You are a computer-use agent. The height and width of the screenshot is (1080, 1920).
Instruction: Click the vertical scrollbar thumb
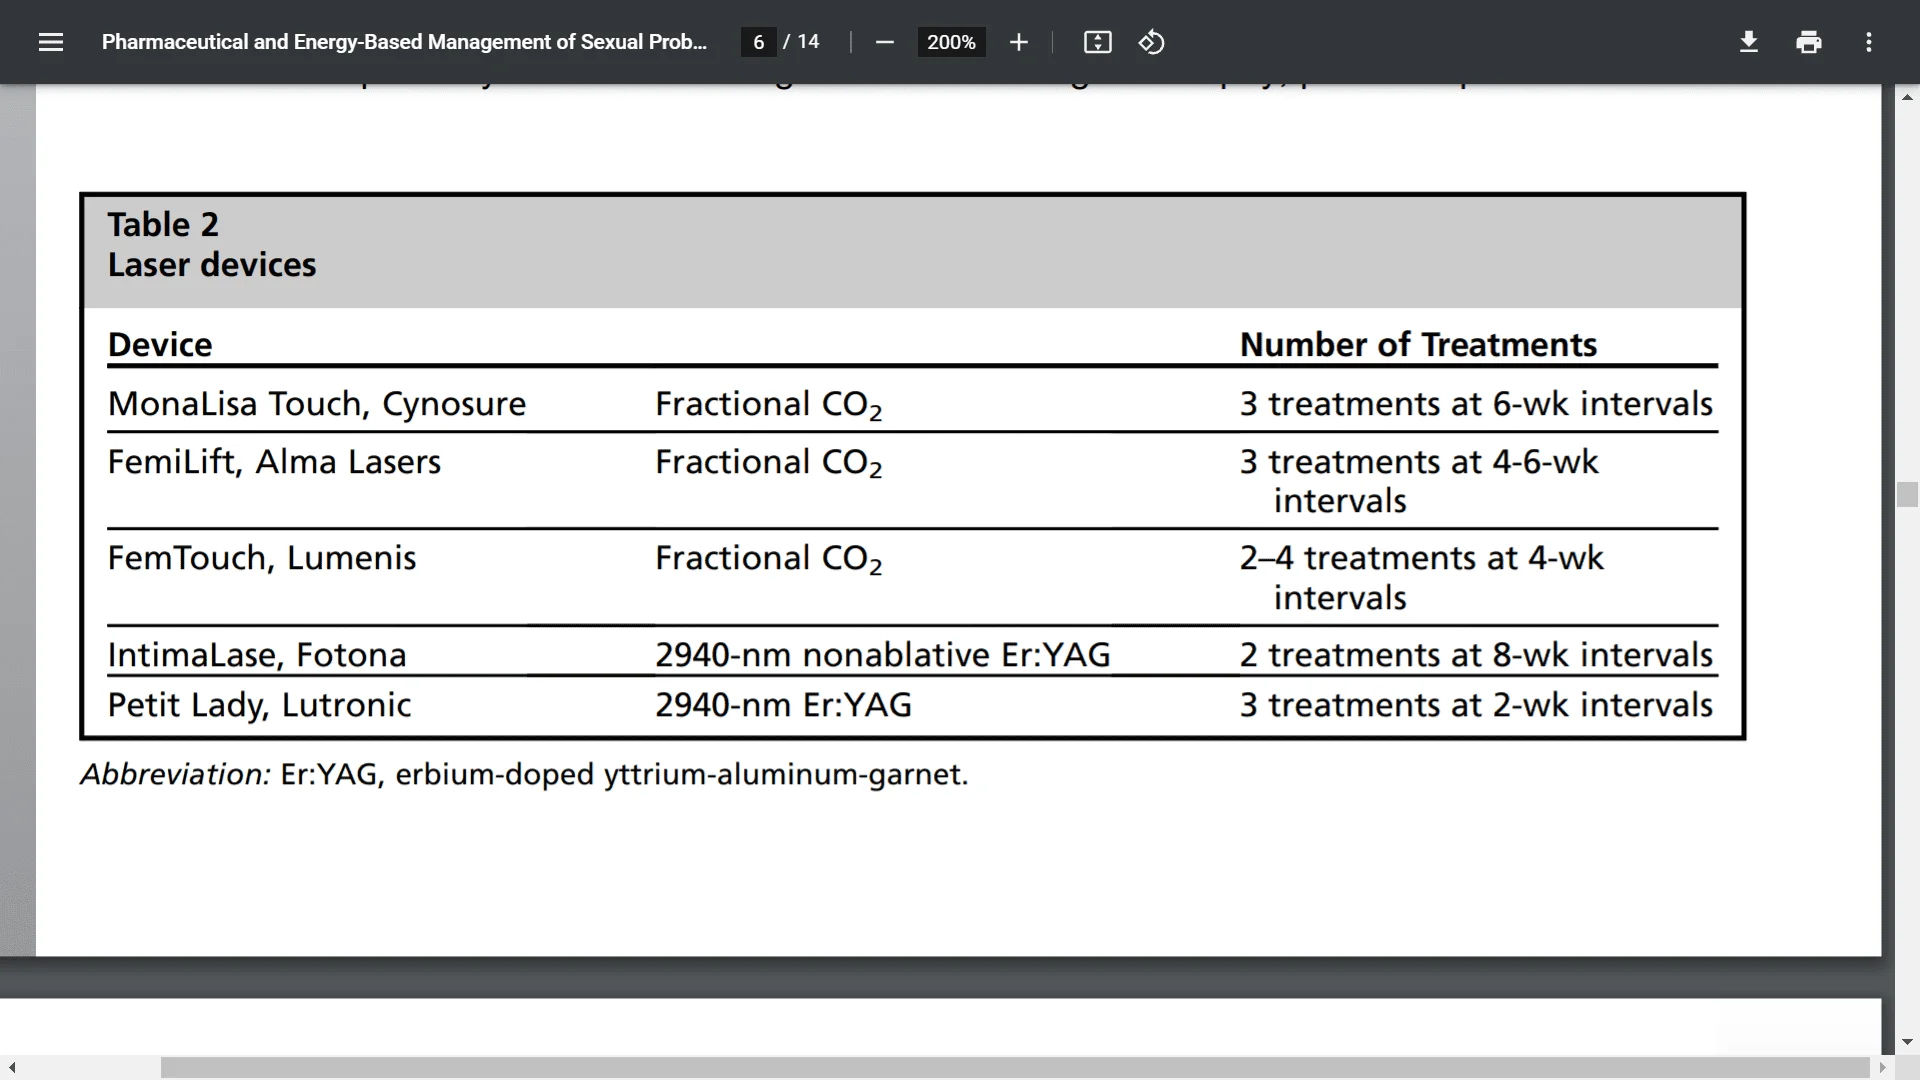(1907, 495)
